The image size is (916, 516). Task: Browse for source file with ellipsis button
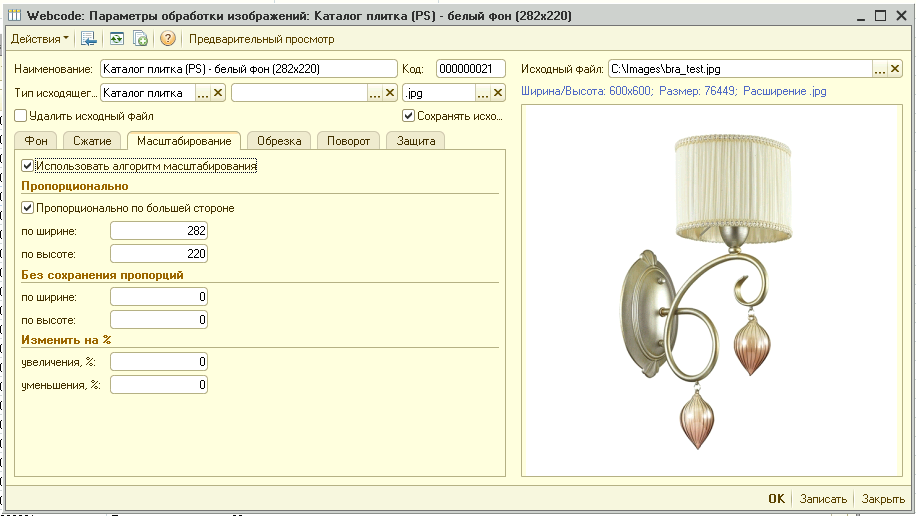point(880,69)
